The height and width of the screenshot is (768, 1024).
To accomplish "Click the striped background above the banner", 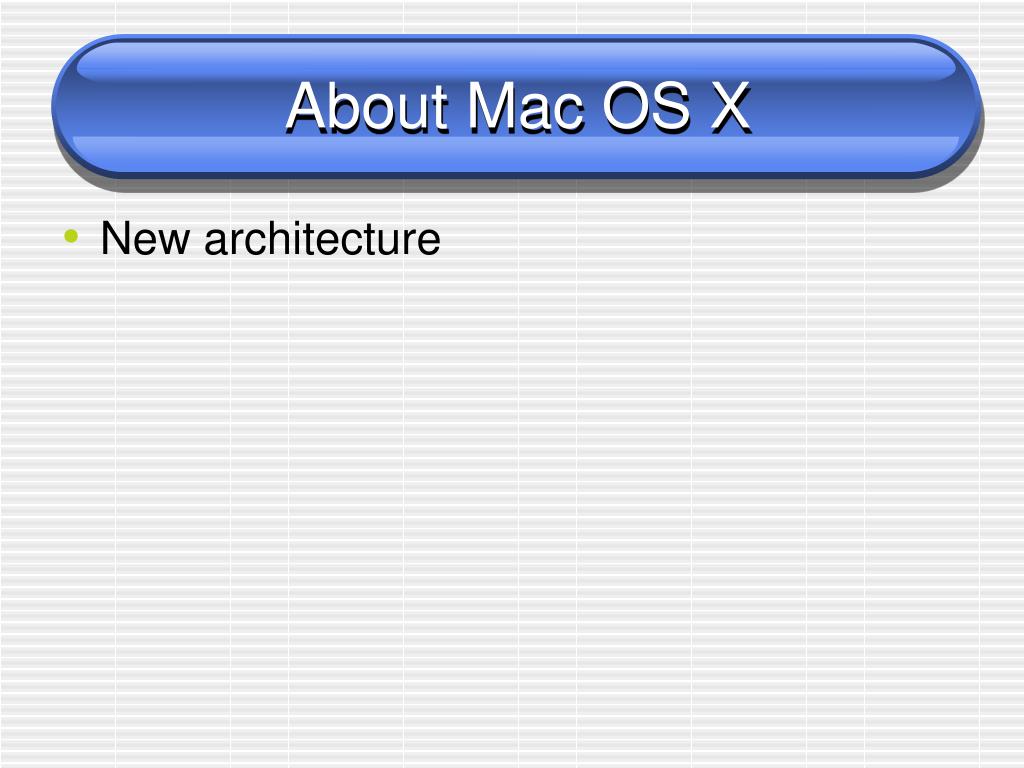I will point(512,16).
